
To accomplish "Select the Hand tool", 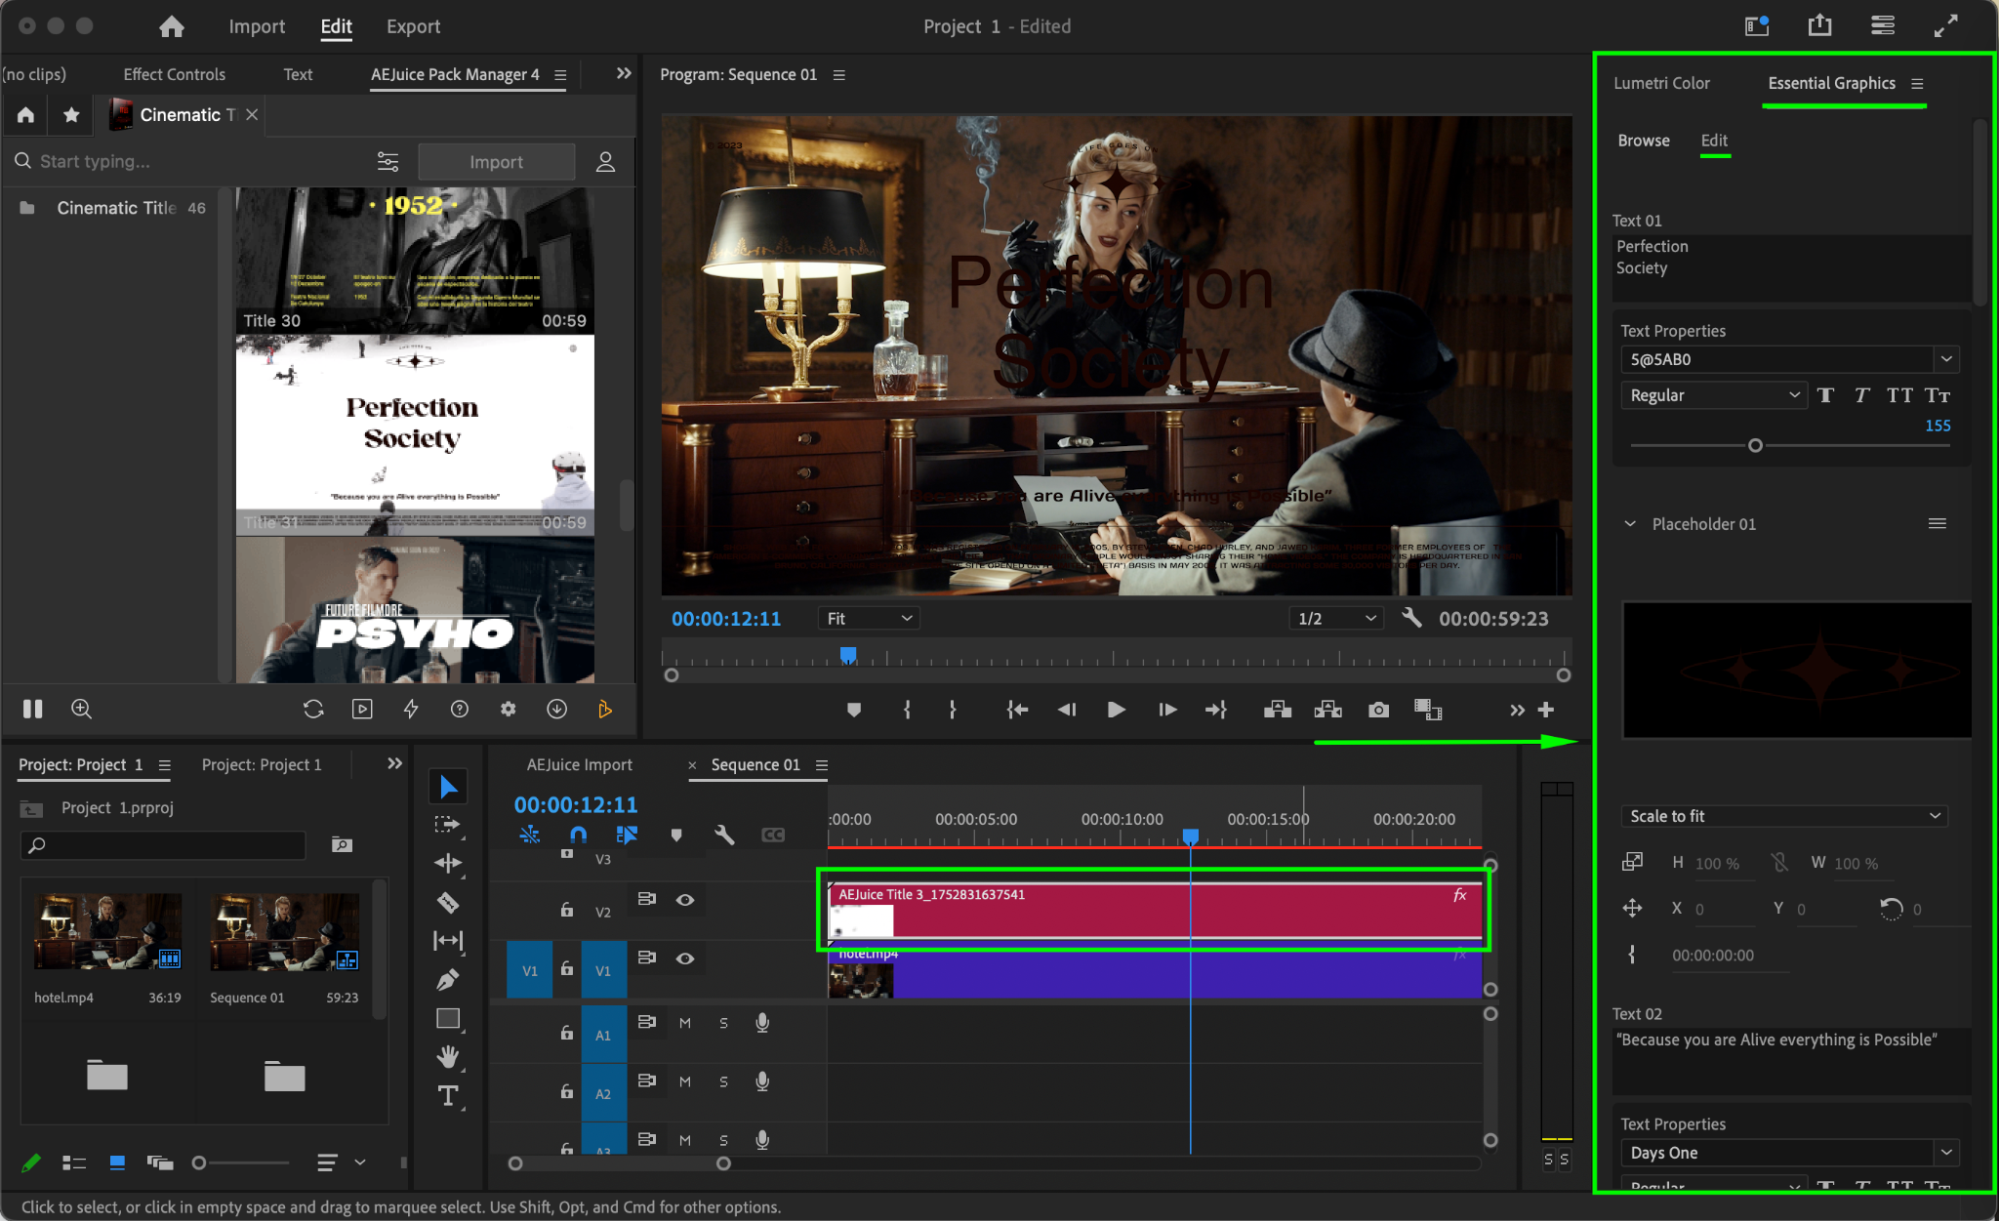I will tap(448, 1057).
